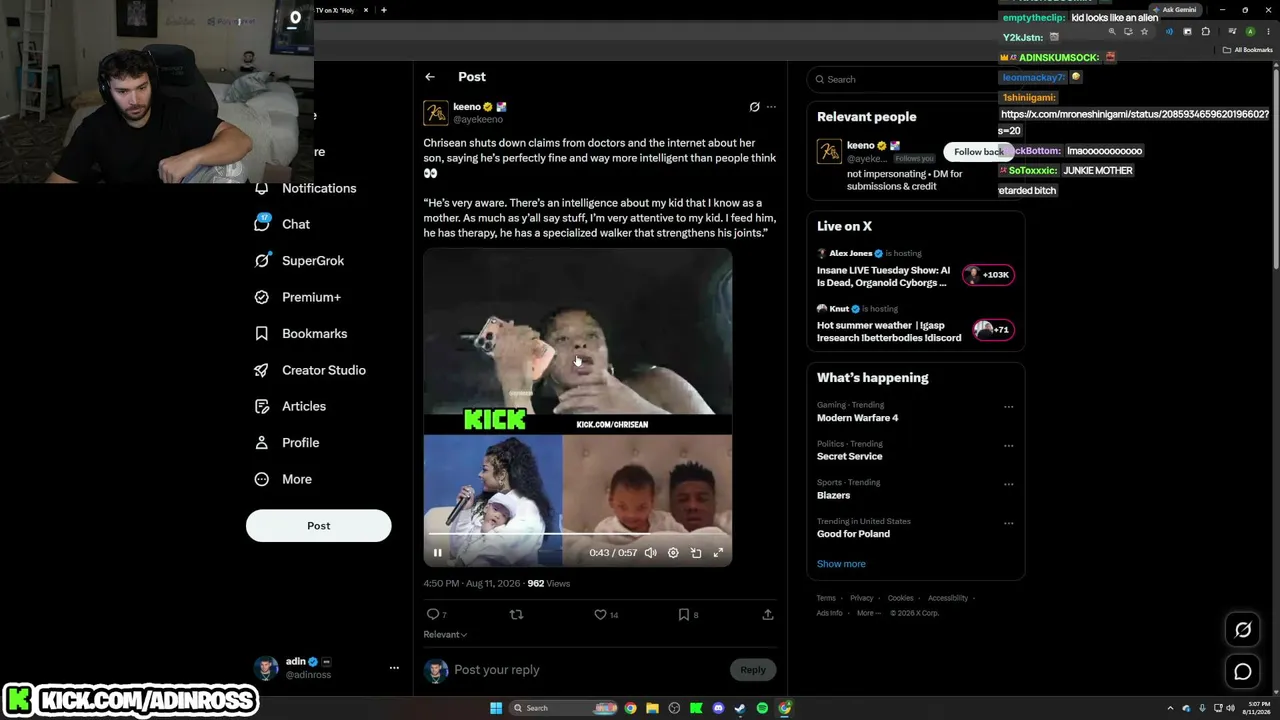Screen dimensions: 1280x720
Task: Open the taskbar clock showing 5:07 PM
Action: [x=1258, y=708]
